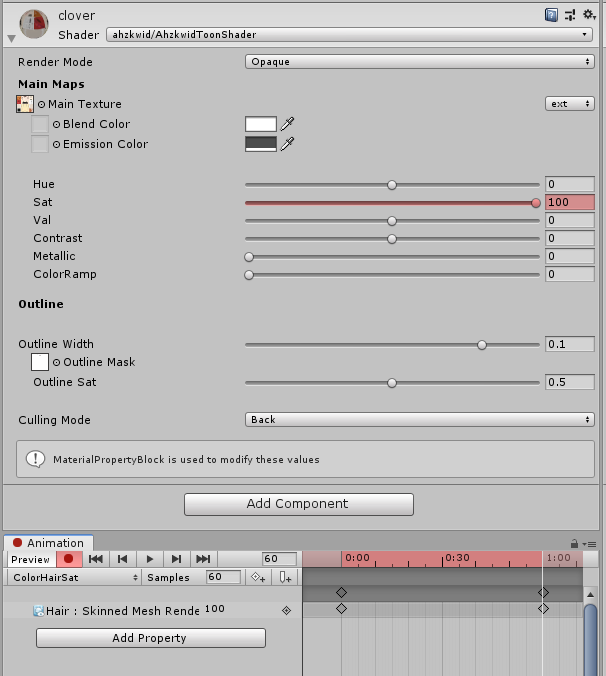Viewport: 606px width, 676px height.
Task: Click the Outline Mask picker circle icon
Action: (x=56, y=363)
